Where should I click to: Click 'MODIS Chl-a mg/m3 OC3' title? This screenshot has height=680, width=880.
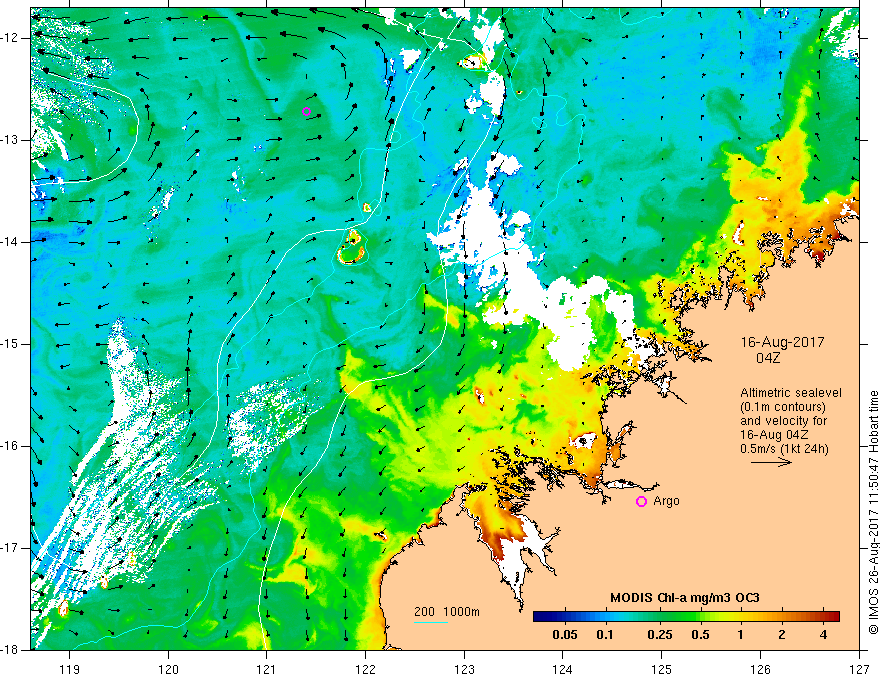click(x=685, y=598)
